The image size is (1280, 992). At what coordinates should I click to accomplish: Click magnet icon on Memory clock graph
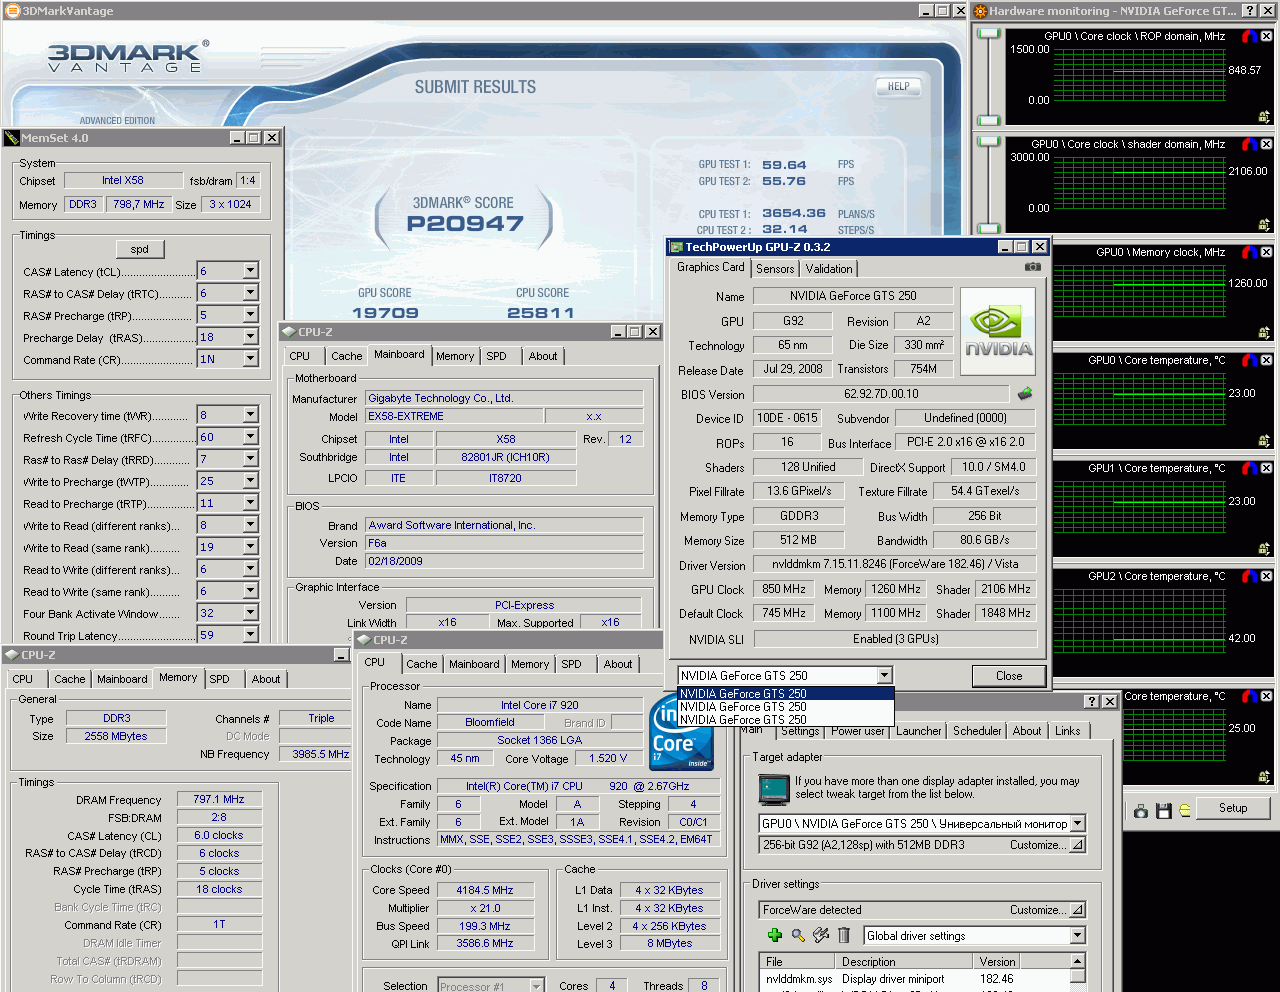(1250, 252)
